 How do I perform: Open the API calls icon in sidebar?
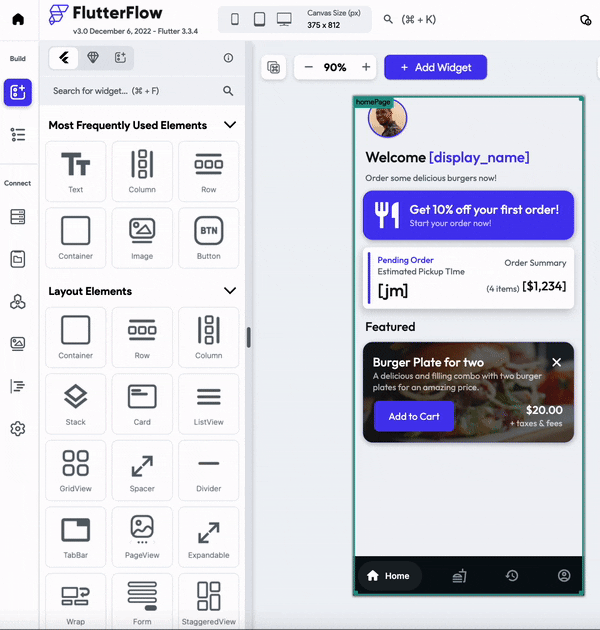pos(18,302)
